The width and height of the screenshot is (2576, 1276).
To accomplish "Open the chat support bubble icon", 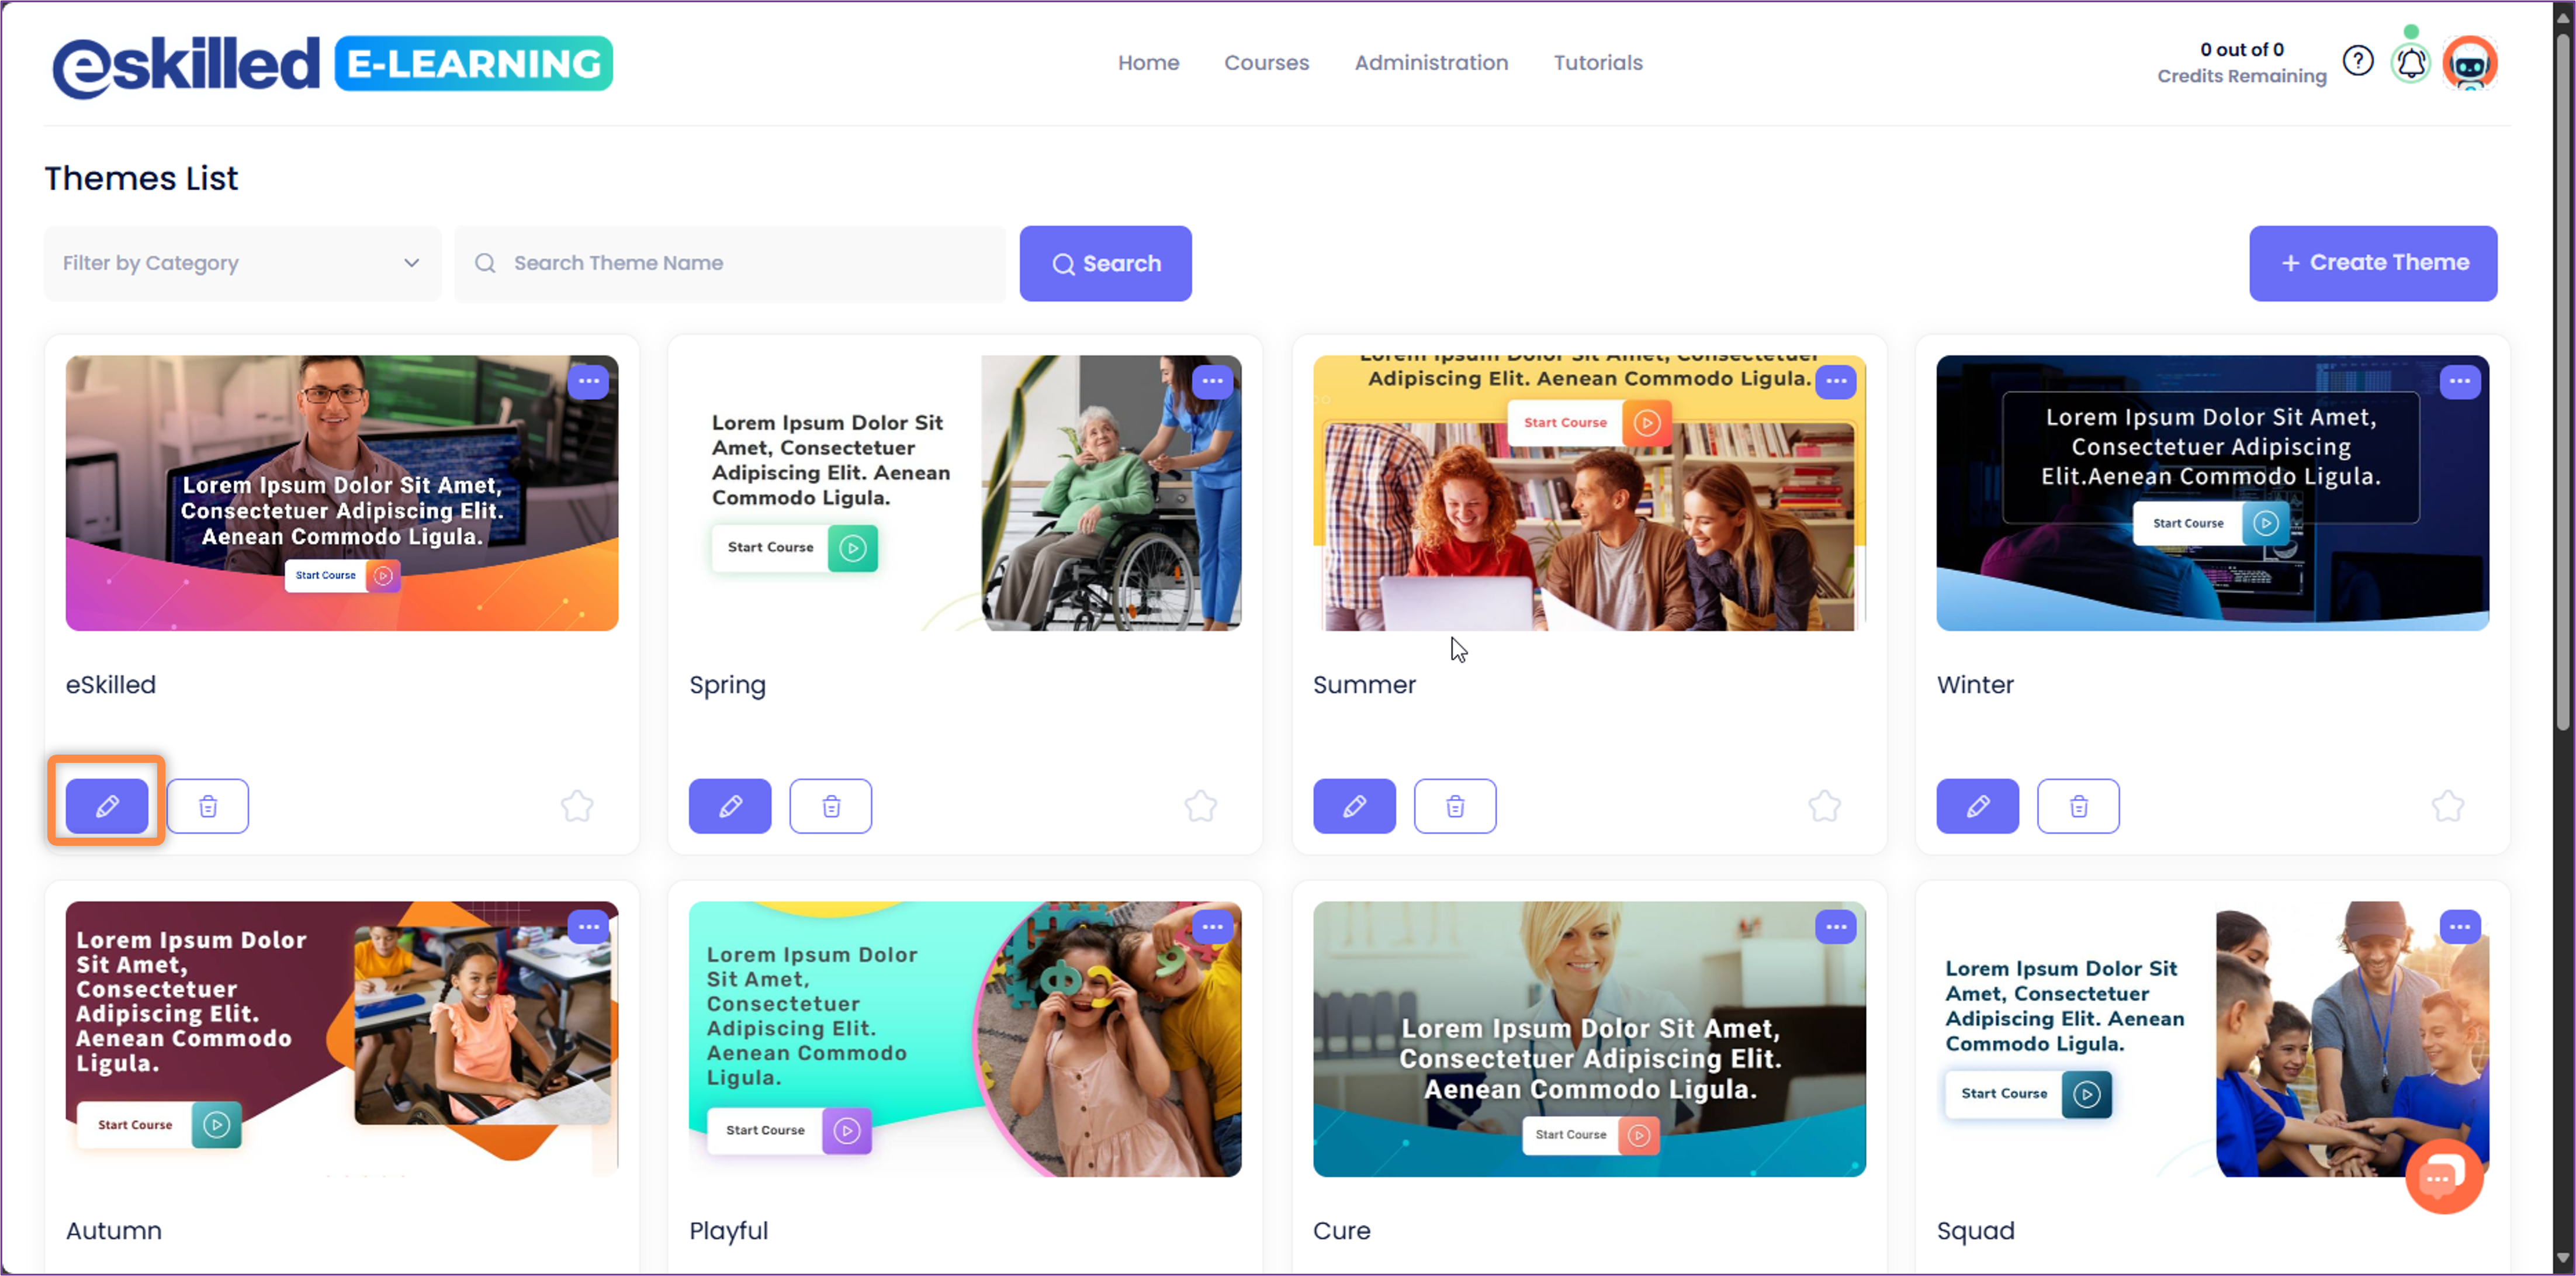I will point(2443,1177).
